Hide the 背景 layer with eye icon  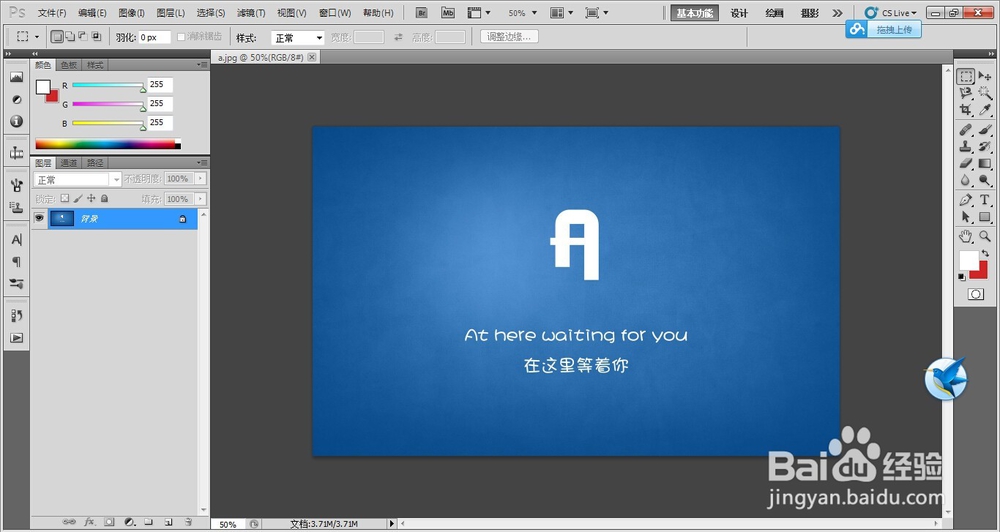(39, 218)
